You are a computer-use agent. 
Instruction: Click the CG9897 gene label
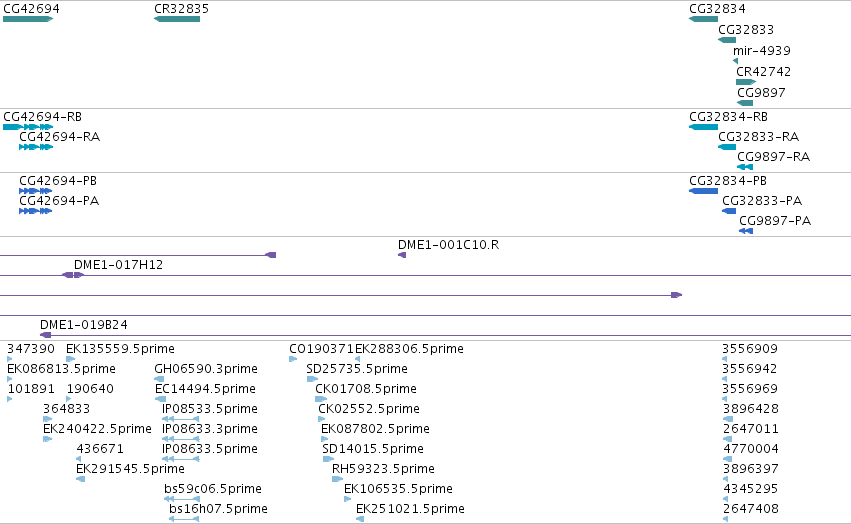point(761,92)
